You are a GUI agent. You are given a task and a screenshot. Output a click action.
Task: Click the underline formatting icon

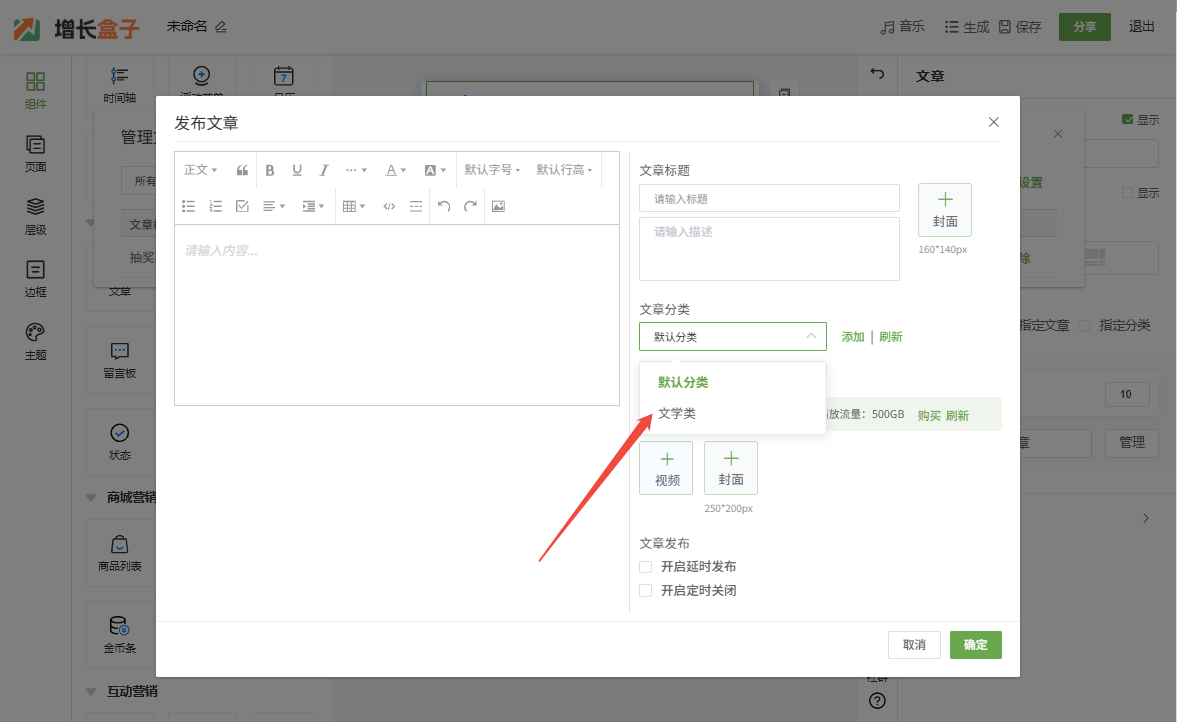click(x=297, y=170)
